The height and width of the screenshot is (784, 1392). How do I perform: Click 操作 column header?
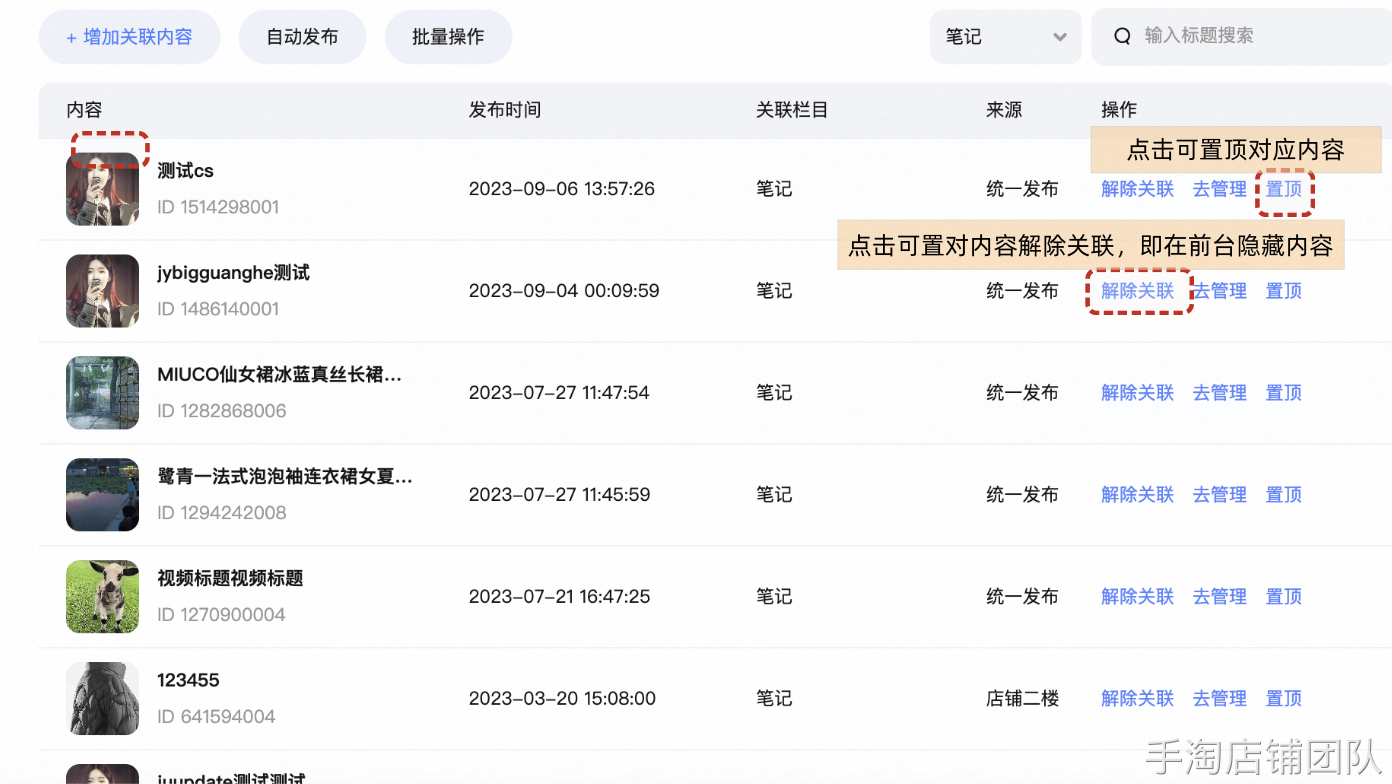tap(1119, 110)
